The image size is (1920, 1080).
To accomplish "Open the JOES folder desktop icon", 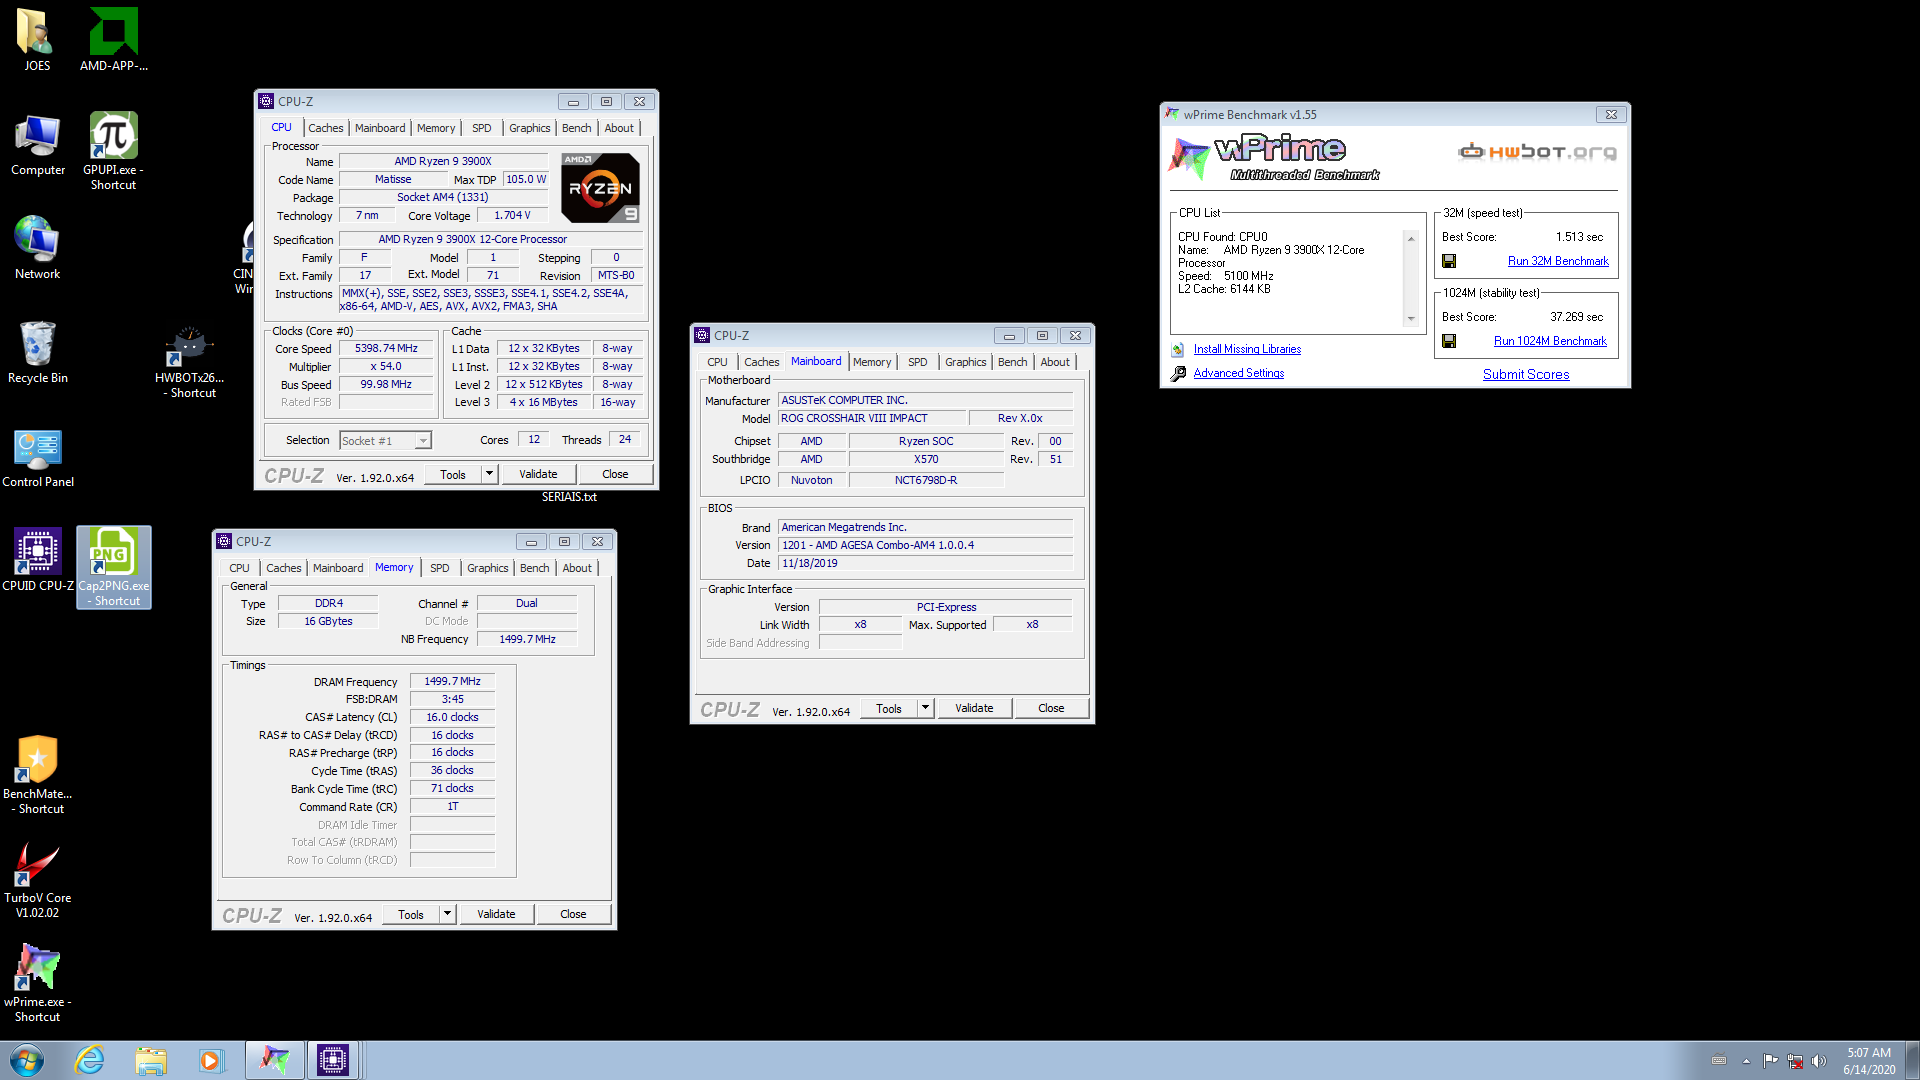I will (37, 40).
